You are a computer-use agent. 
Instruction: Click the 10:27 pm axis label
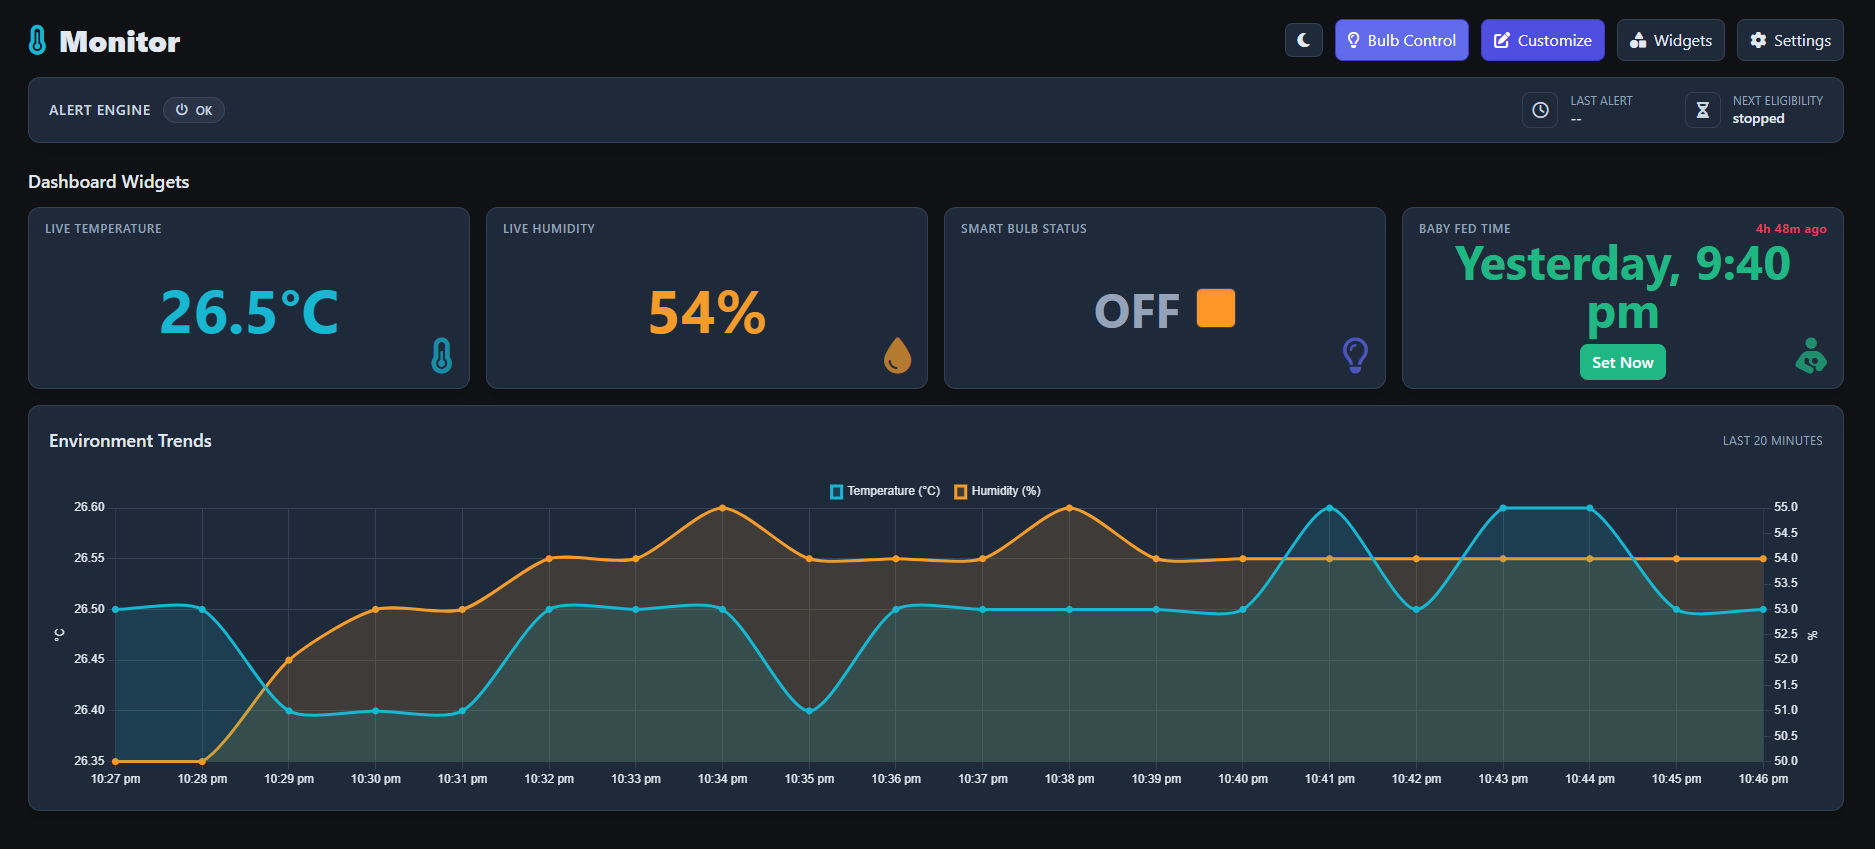(116, 779)
